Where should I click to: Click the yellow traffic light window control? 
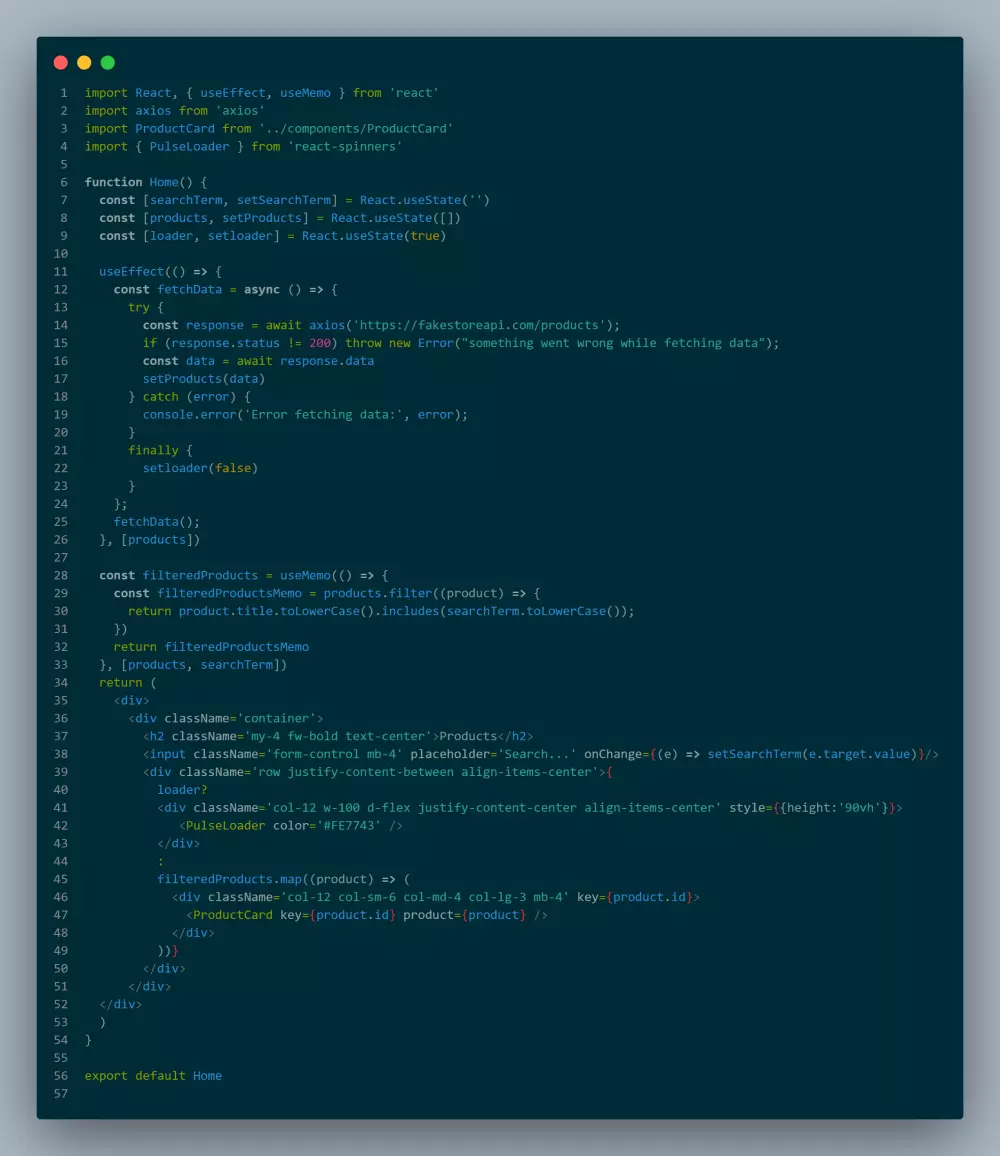(84, 62)
